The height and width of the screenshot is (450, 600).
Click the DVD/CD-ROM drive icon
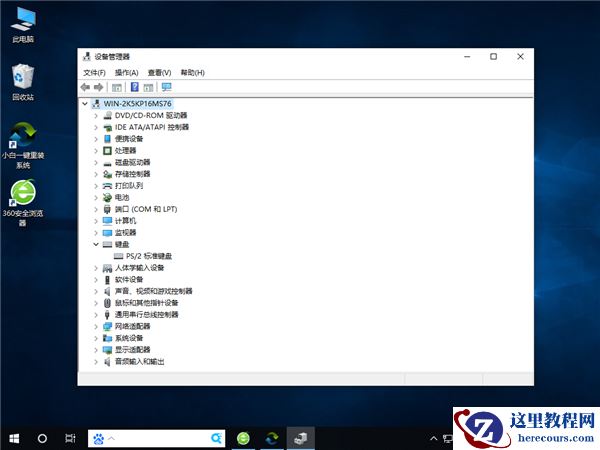(108, 116)
